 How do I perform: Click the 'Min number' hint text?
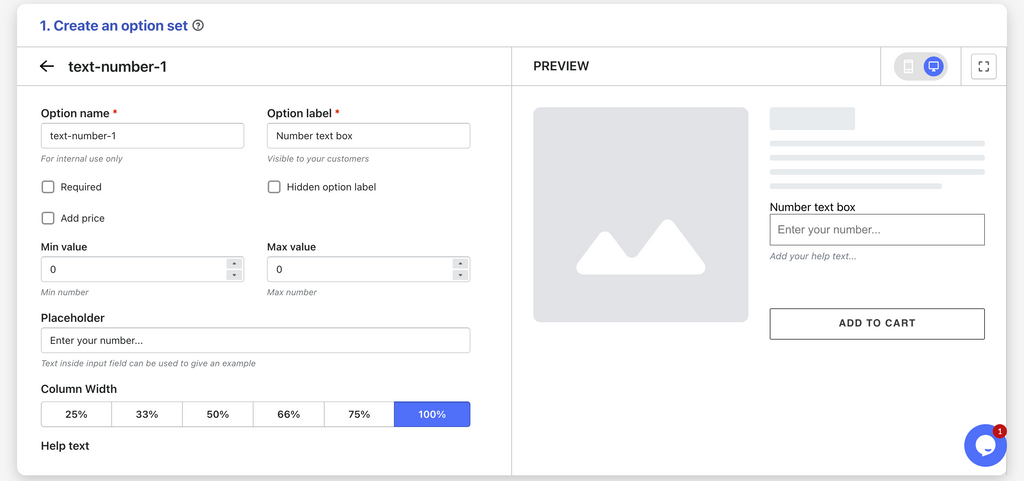point(65,292)
